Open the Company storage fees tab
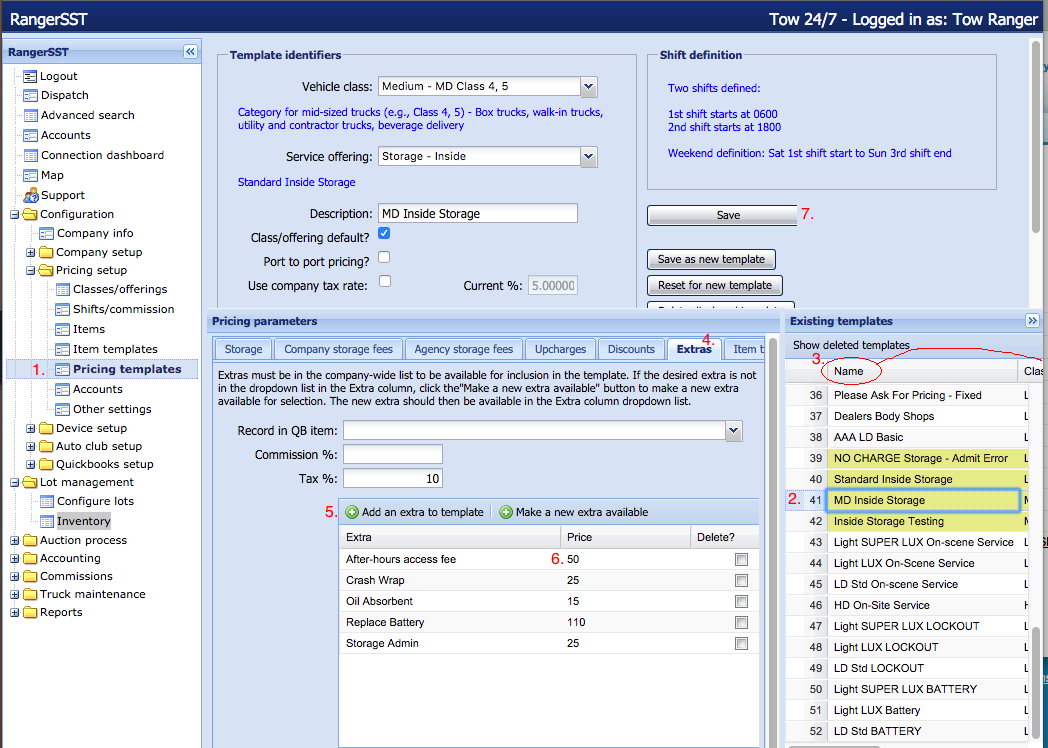 click(338, 349)
